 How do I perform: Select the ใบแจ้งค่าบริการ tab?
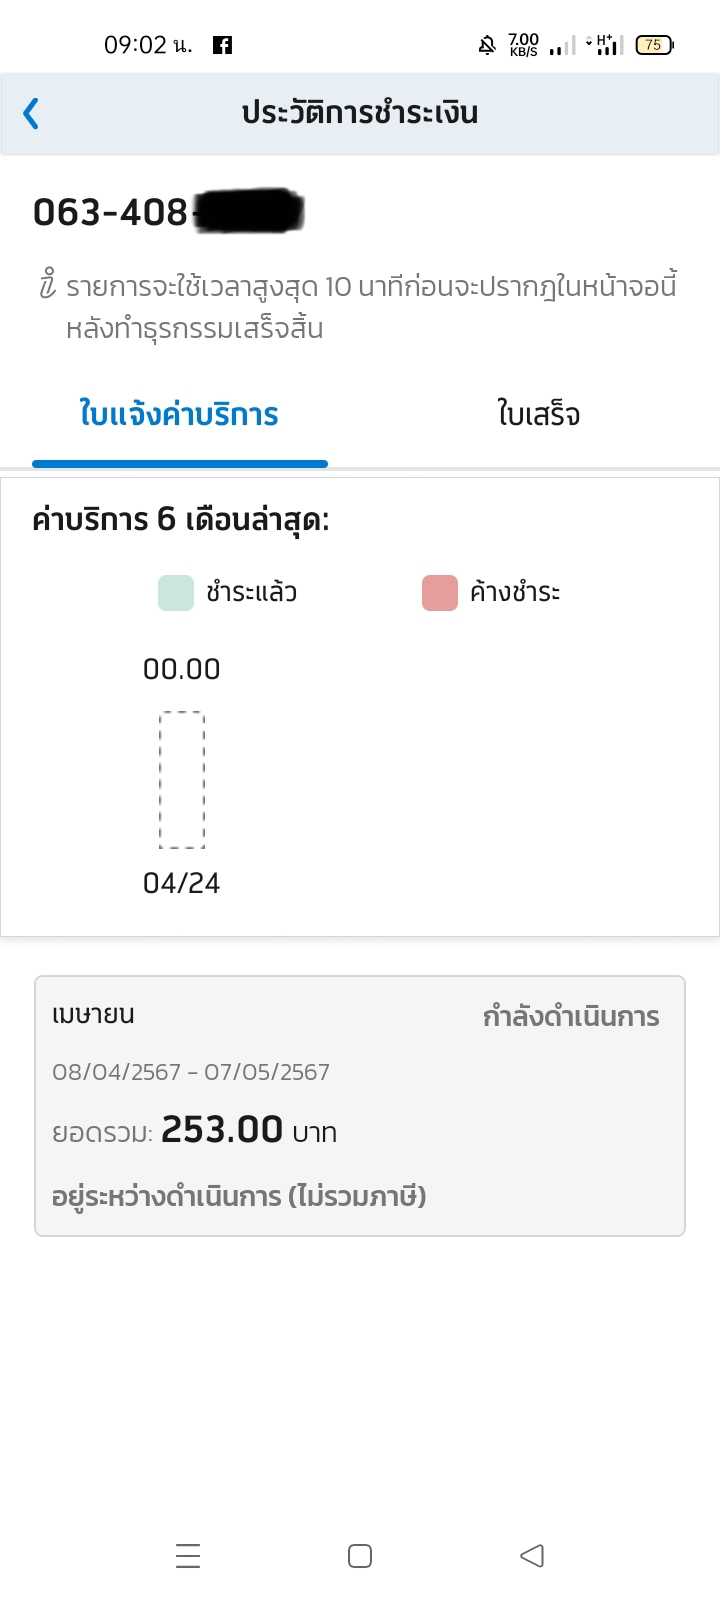tap(180, 414)
